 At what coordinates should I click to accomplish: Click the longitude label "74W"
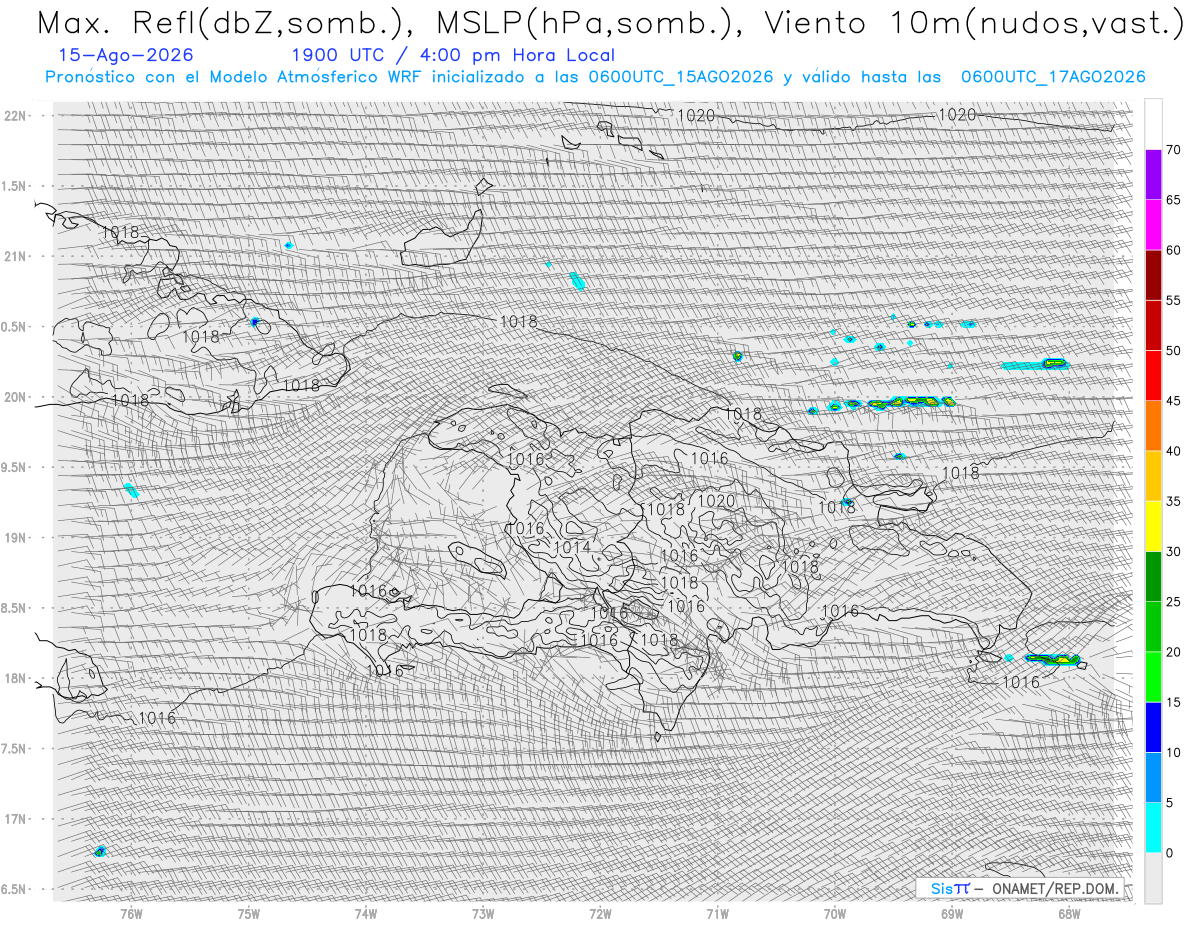click(365, 913)
